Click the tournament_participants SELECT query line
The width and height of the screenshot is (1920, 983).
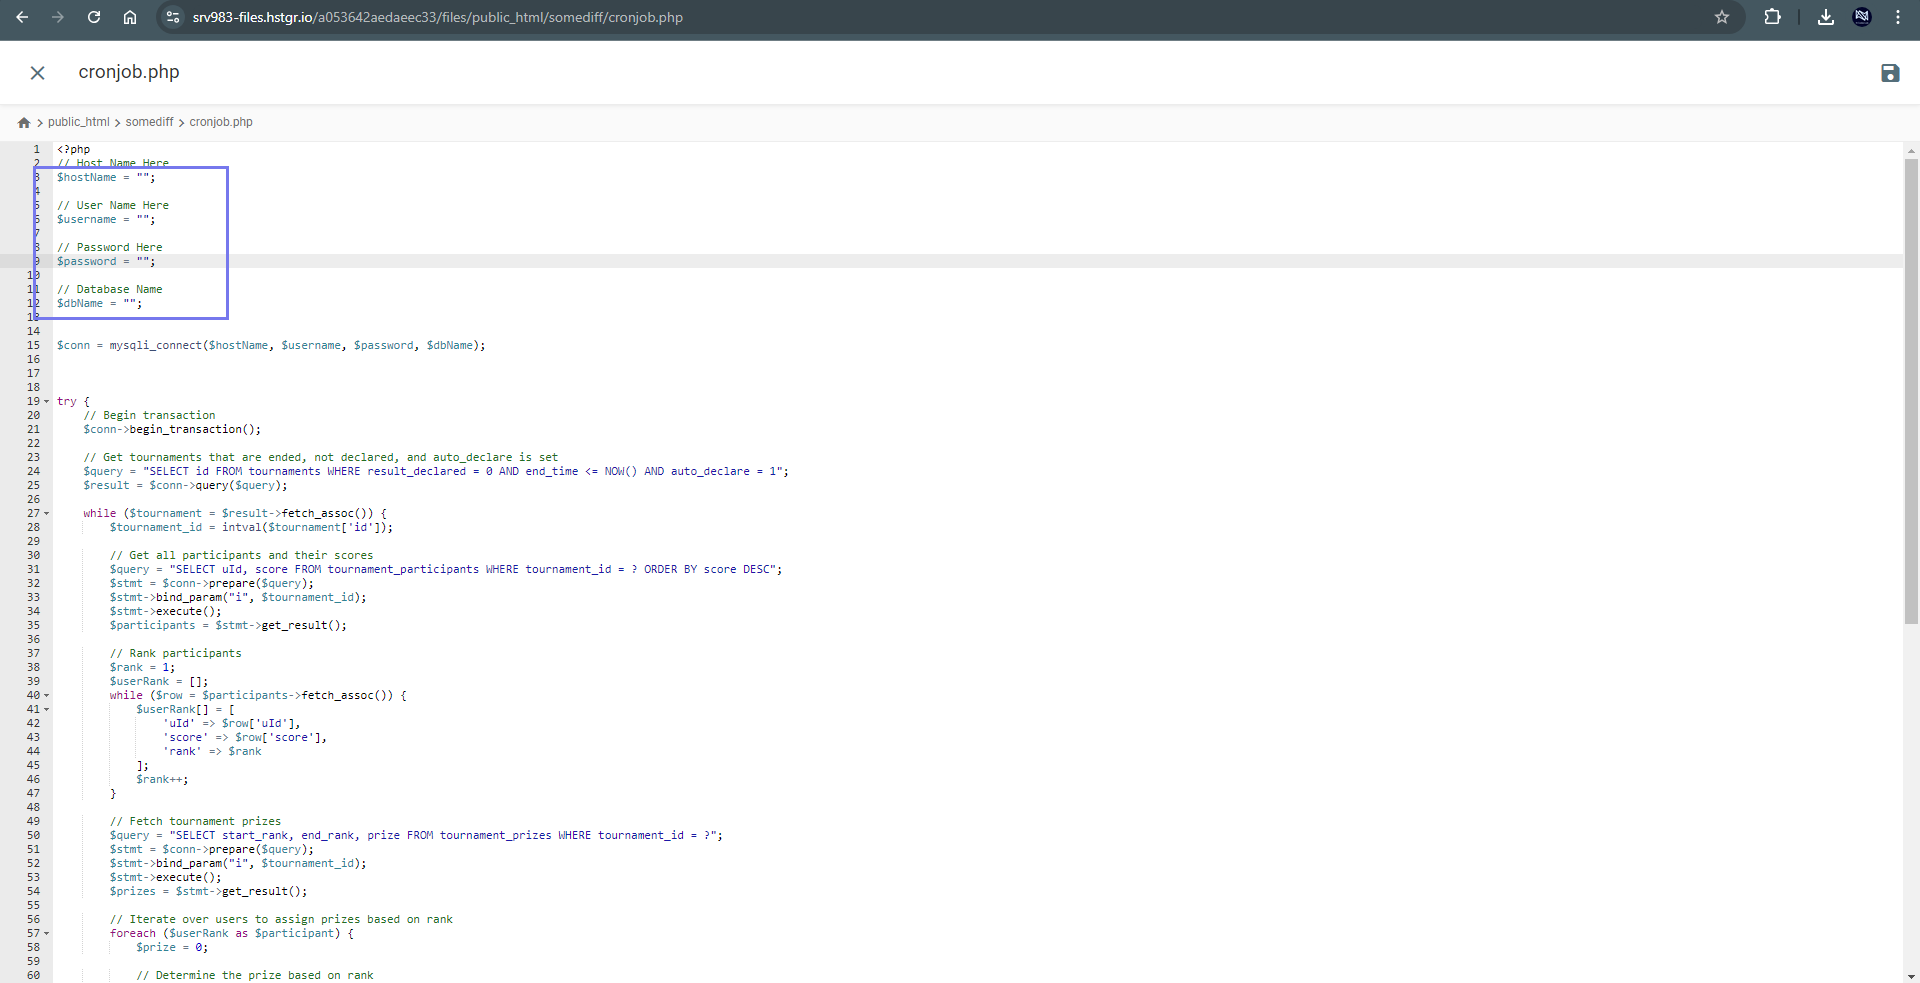(446, 570)
